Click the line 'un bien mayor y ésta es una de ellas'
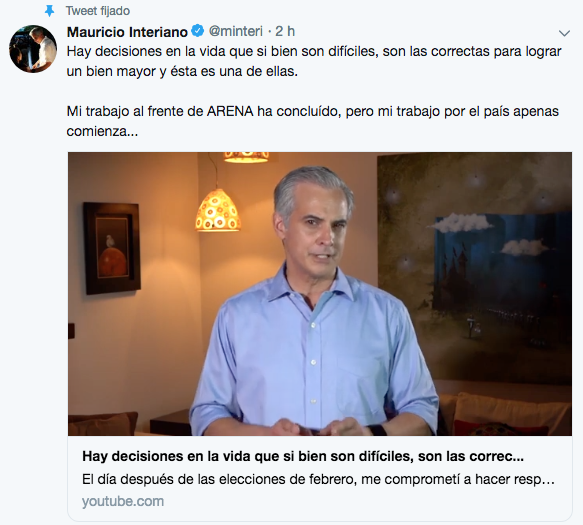 182,71
